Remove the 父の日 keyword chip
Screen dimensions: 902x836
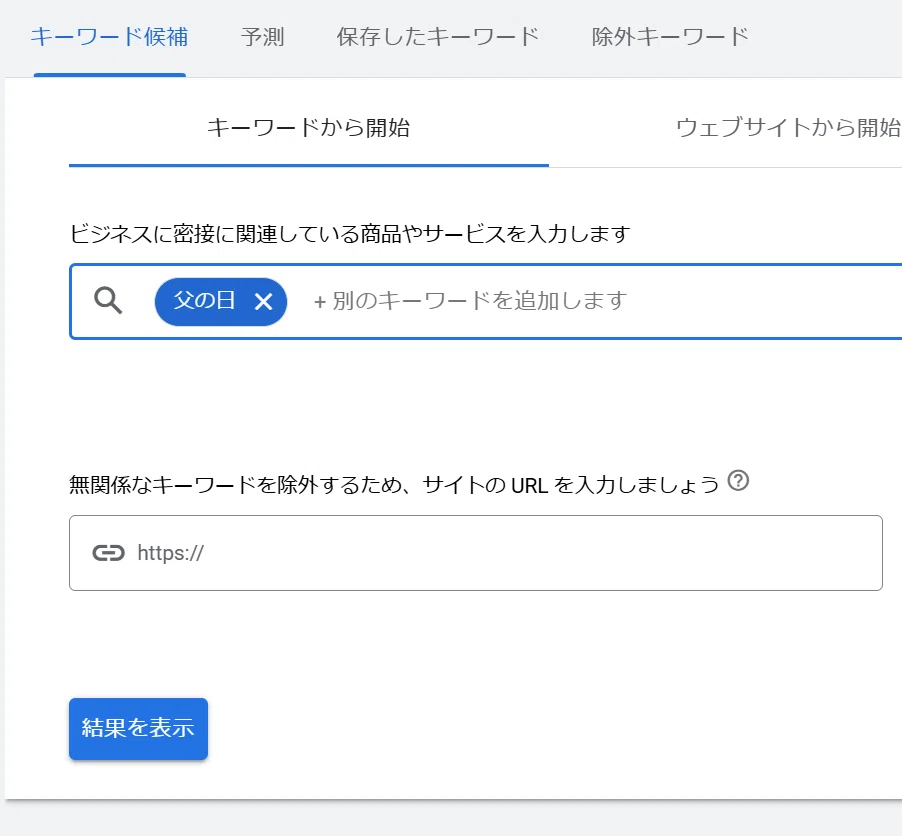[263, 301]
